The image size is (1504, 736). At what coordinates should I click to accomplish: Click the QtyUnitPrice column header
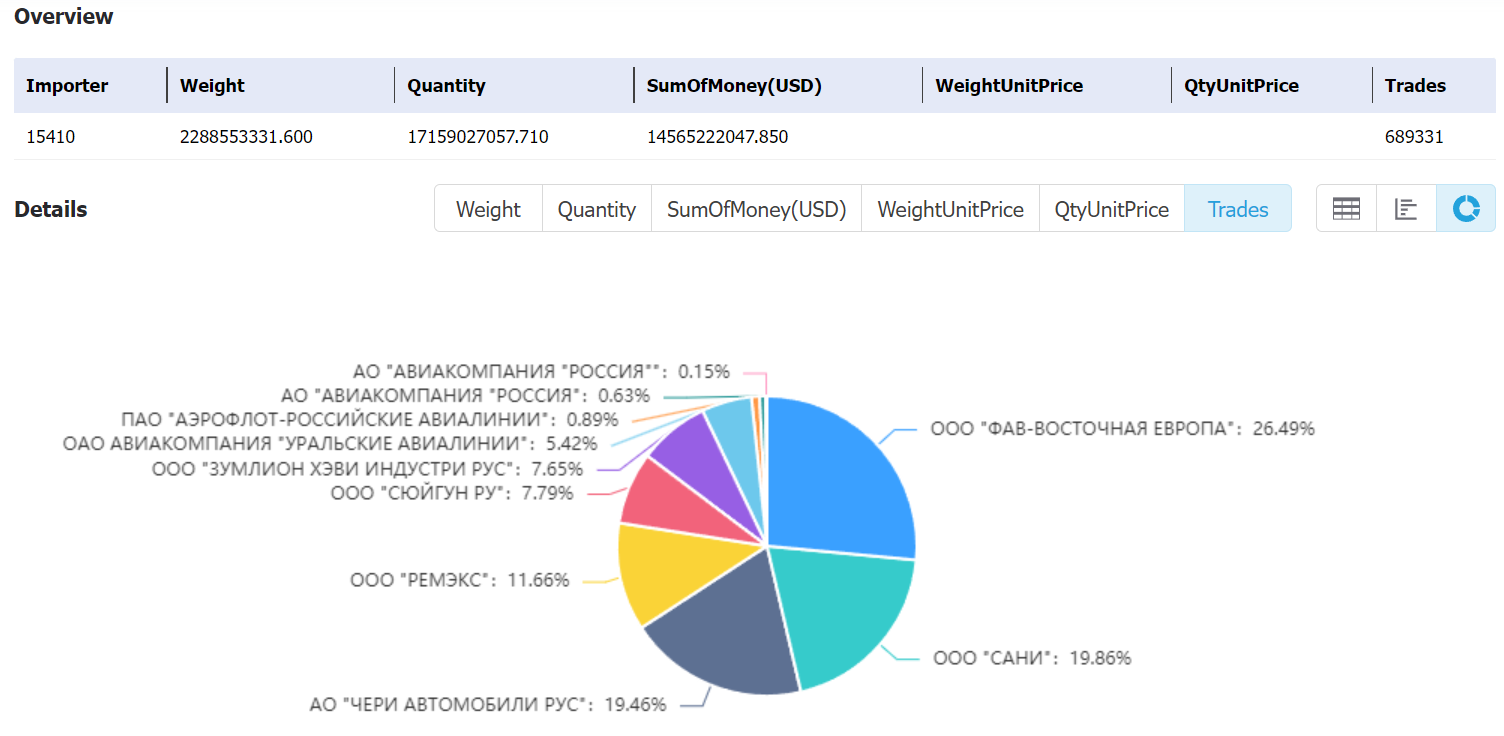(x=1241, y=86)
